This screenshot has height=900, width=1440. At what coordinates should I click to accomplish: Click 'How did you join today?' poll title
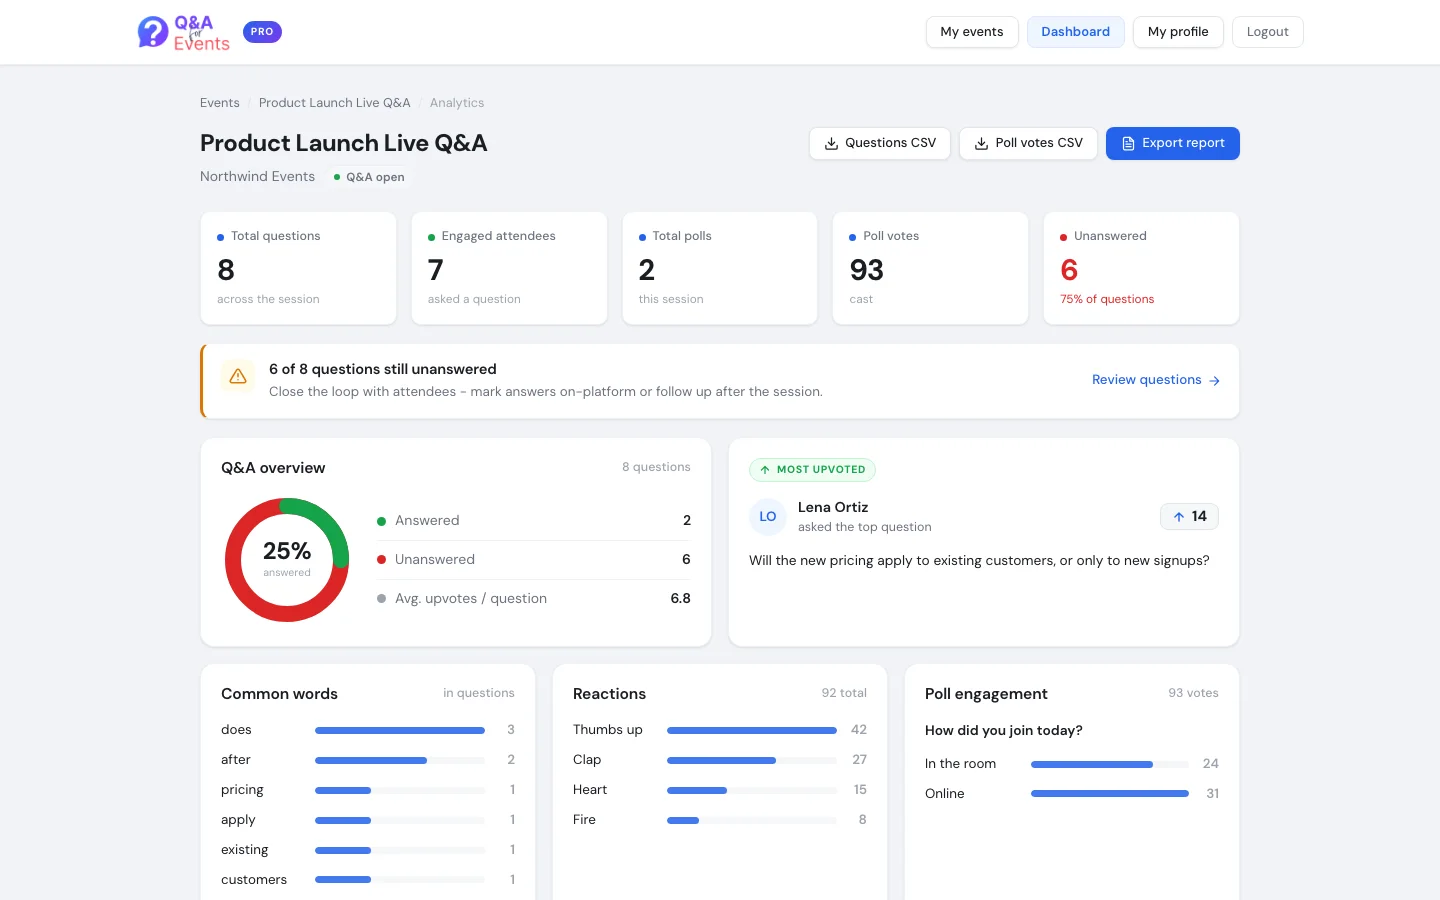click(x=1004, y=731)
